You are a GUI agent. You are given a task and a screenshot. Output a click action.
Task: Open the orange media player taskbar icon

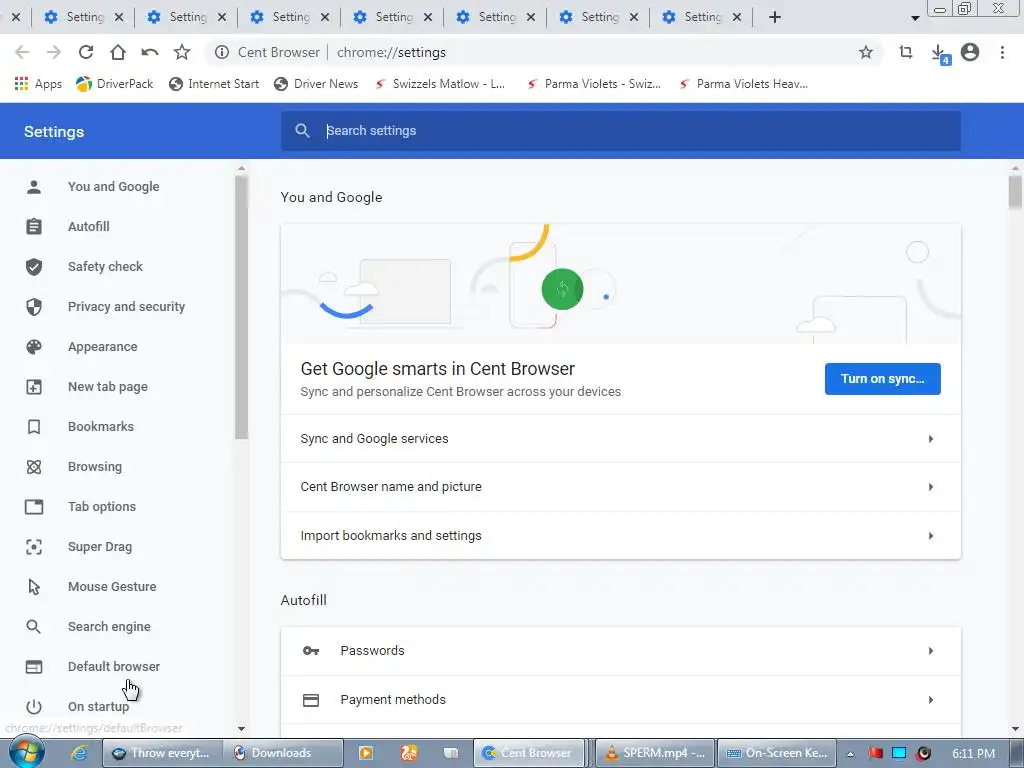click(366, 754)
